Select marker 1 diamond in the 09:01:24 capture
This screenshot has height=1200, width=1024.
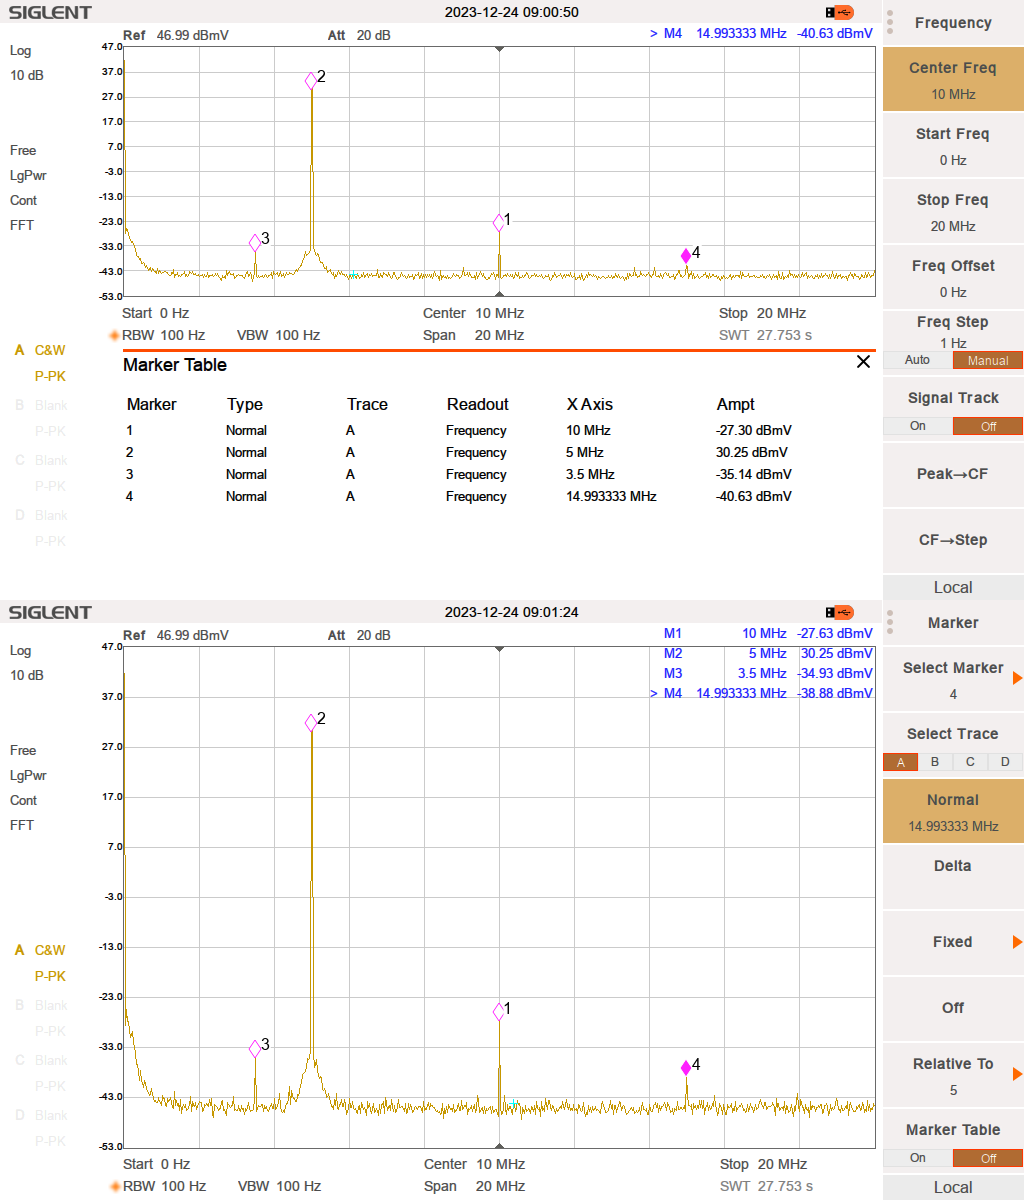tap(499, 1012)
